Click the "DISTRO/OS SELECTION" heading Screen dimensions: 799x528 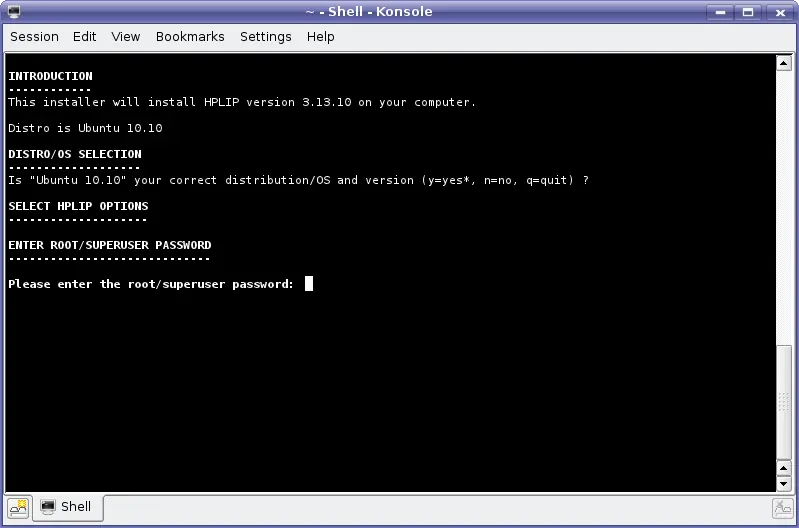click(75, 154)
